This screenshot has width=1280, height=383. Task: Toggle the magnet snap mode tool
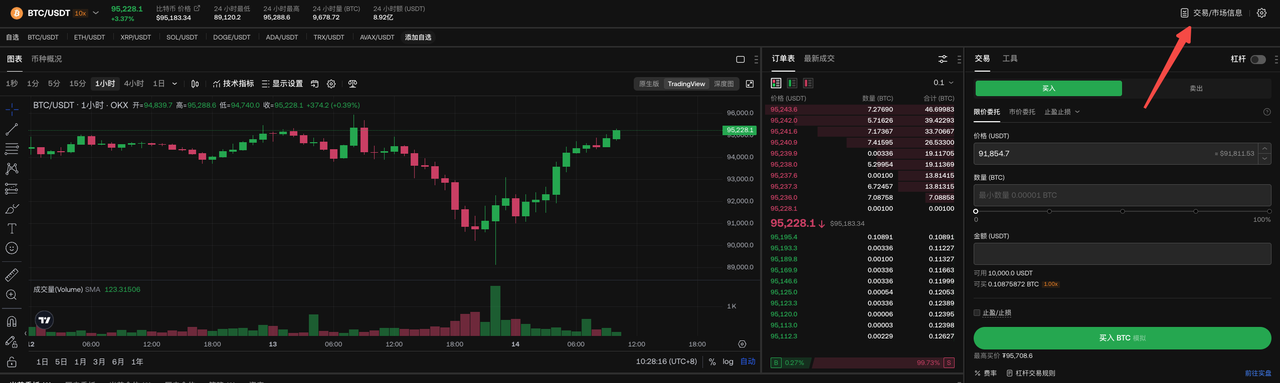[12, 322]
